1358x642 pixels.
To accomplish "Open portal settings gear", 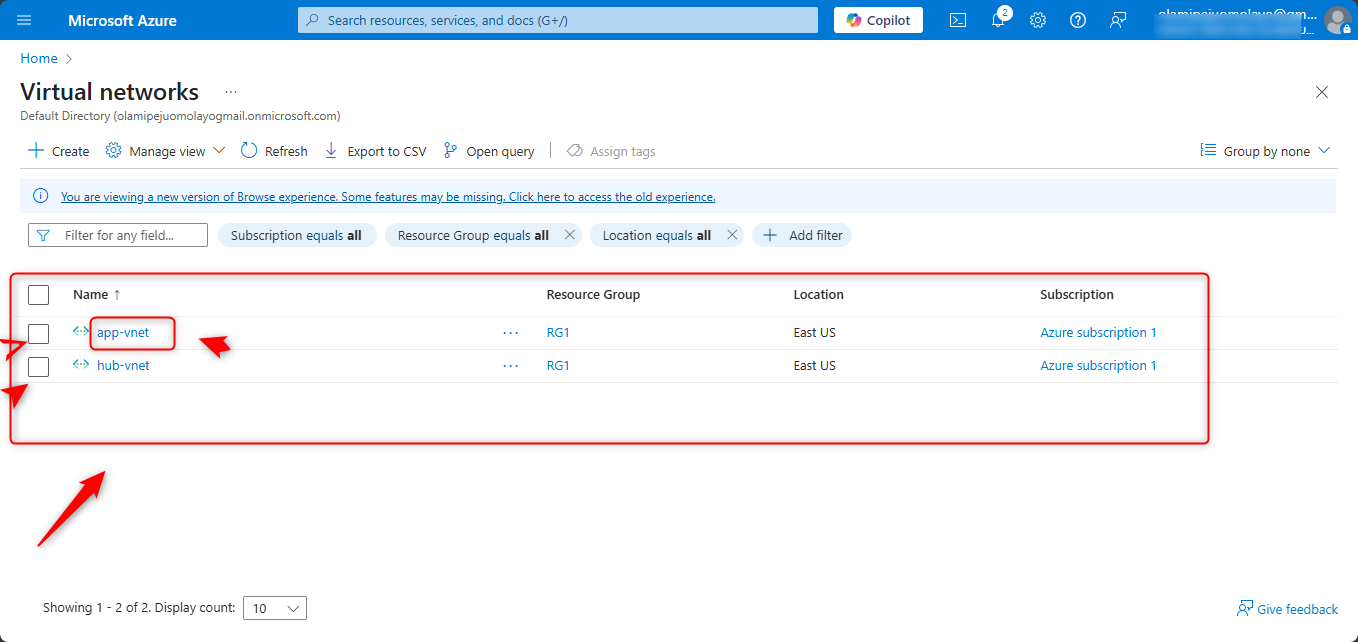I will (1038, 20).
